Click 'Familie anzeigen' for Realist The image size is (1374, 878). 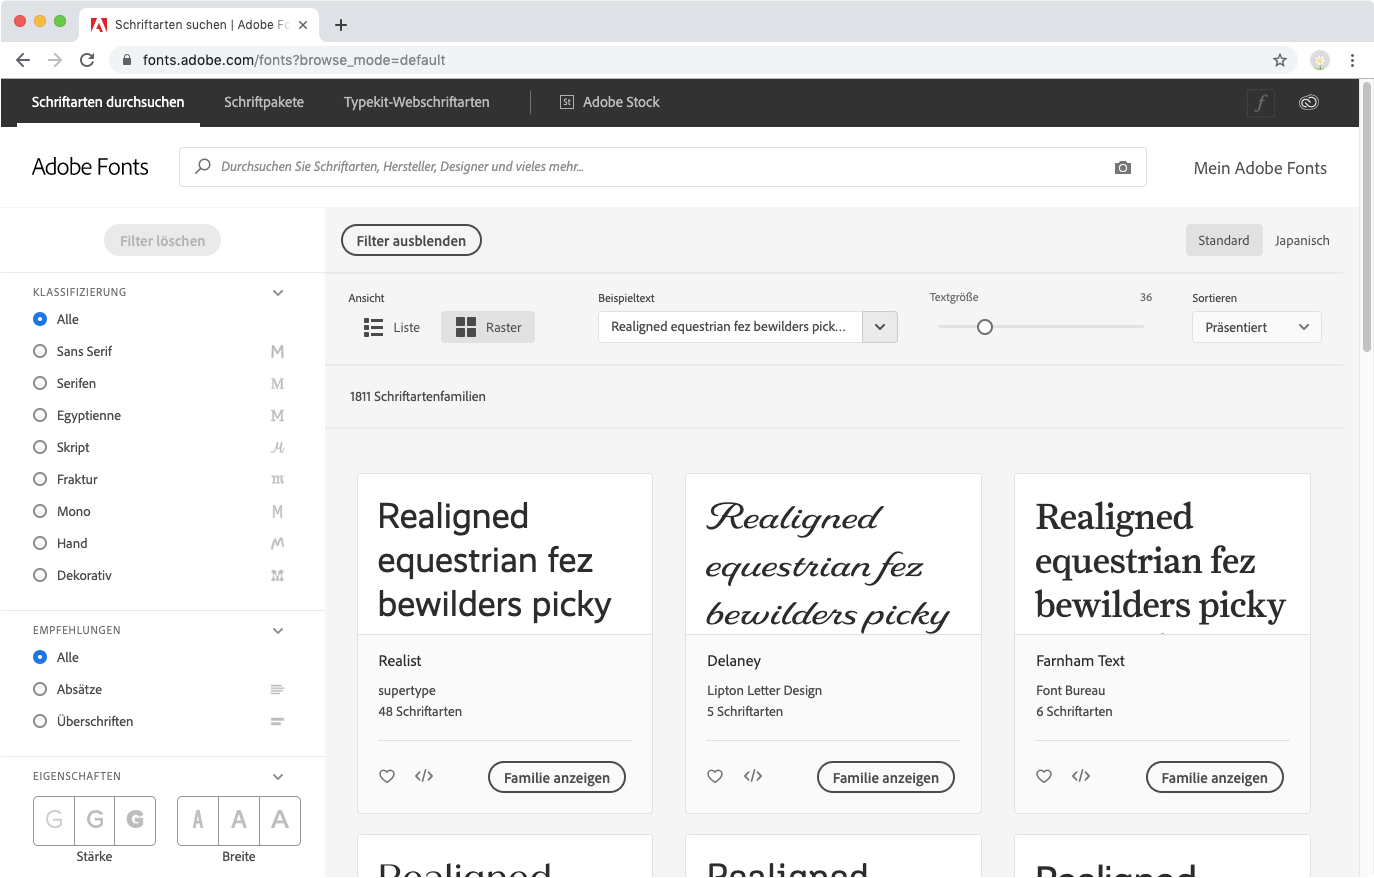tap(557, 777)
